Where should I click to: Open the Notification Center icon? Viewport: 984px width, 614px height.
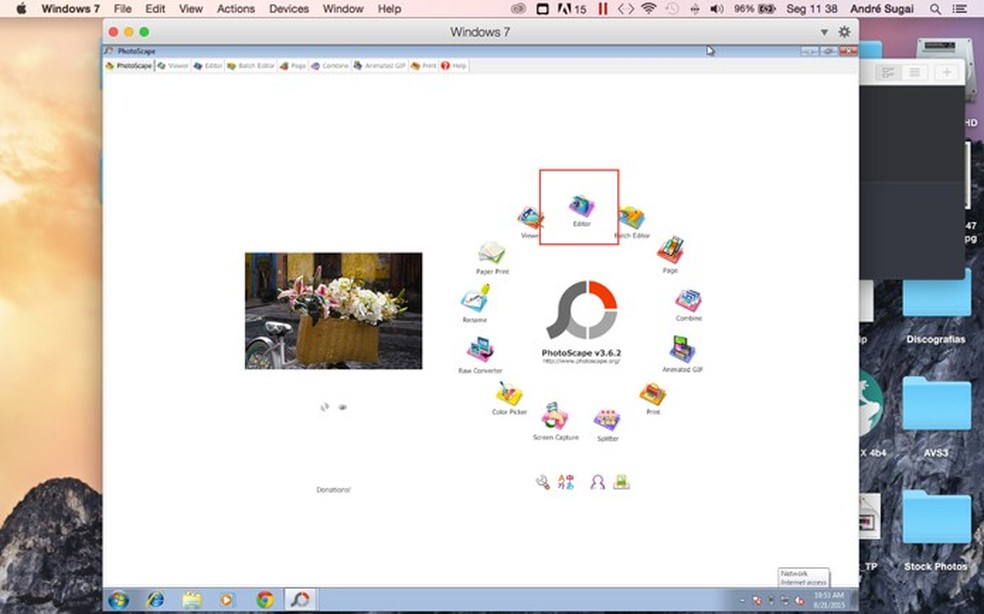[960, 9]
